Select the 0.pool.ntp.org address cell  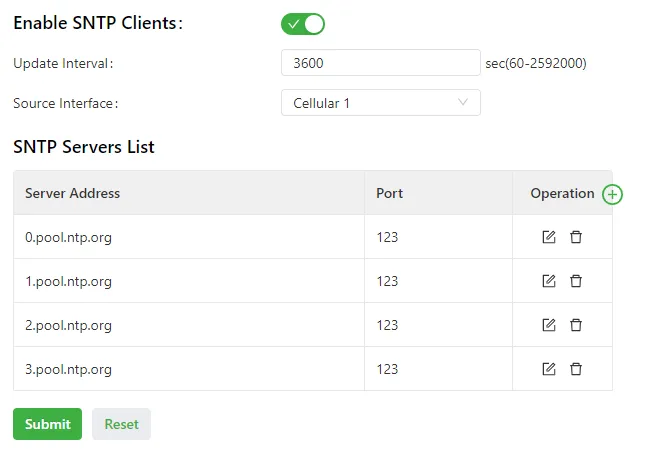point(189,237)
